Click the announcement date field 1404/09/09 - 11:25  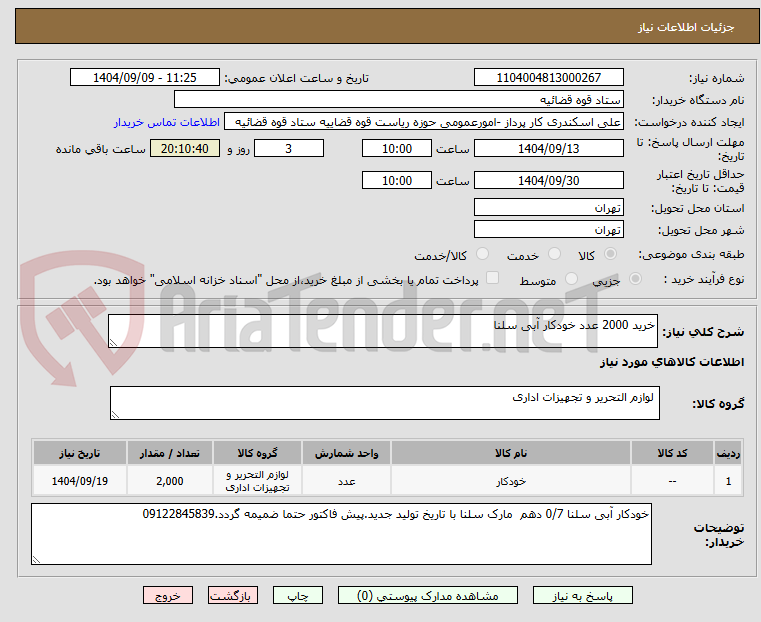145,78
